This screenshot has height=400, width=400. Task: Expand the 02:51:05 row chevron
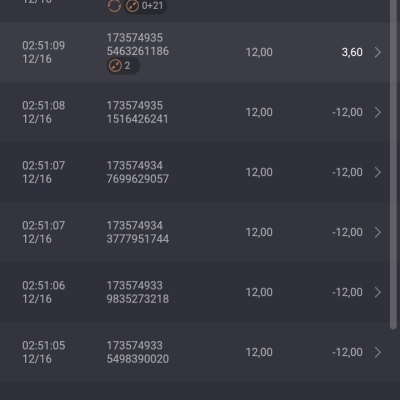[x=377, y=352]
